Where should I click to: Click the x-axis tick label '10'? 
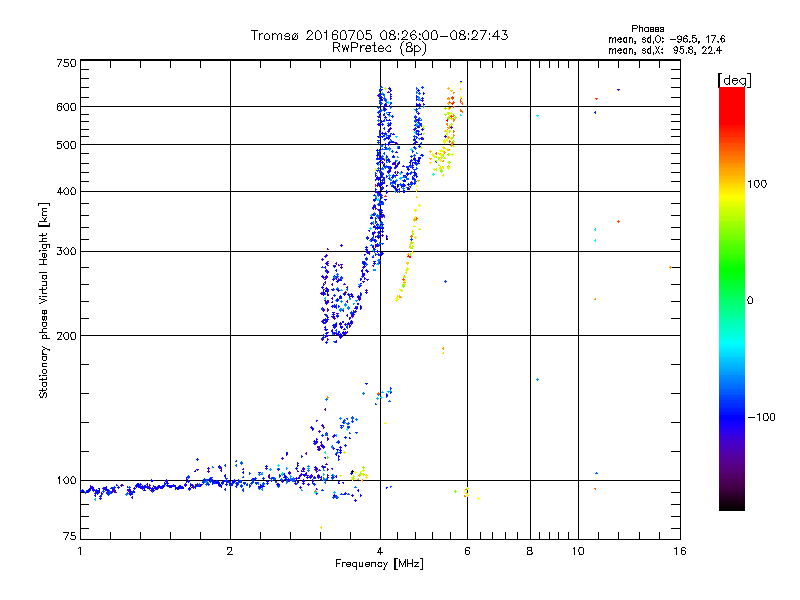pyautogui.click(x=578, y=551)
